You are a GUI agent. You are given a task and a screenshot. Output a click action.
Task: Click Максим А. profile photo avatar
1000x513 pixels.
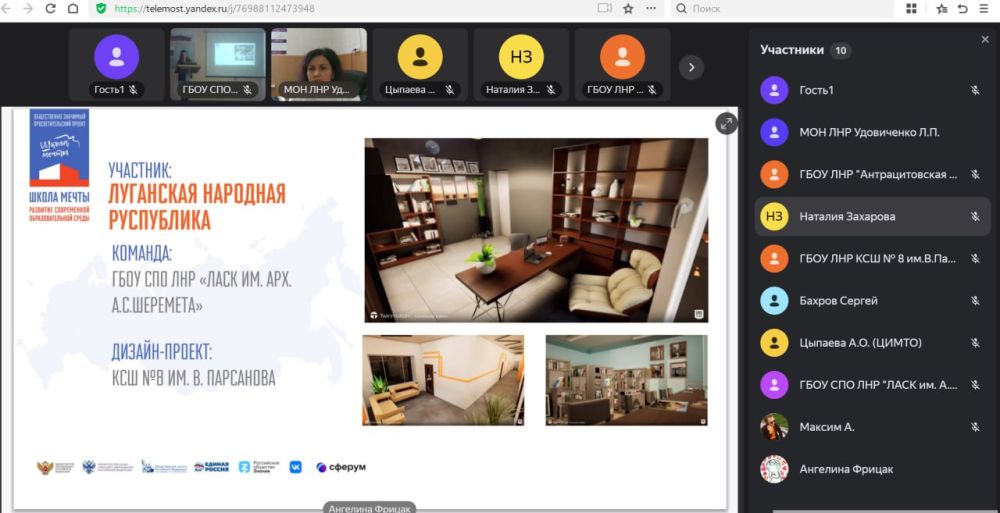pyautogui.click(x=774, y=427)
